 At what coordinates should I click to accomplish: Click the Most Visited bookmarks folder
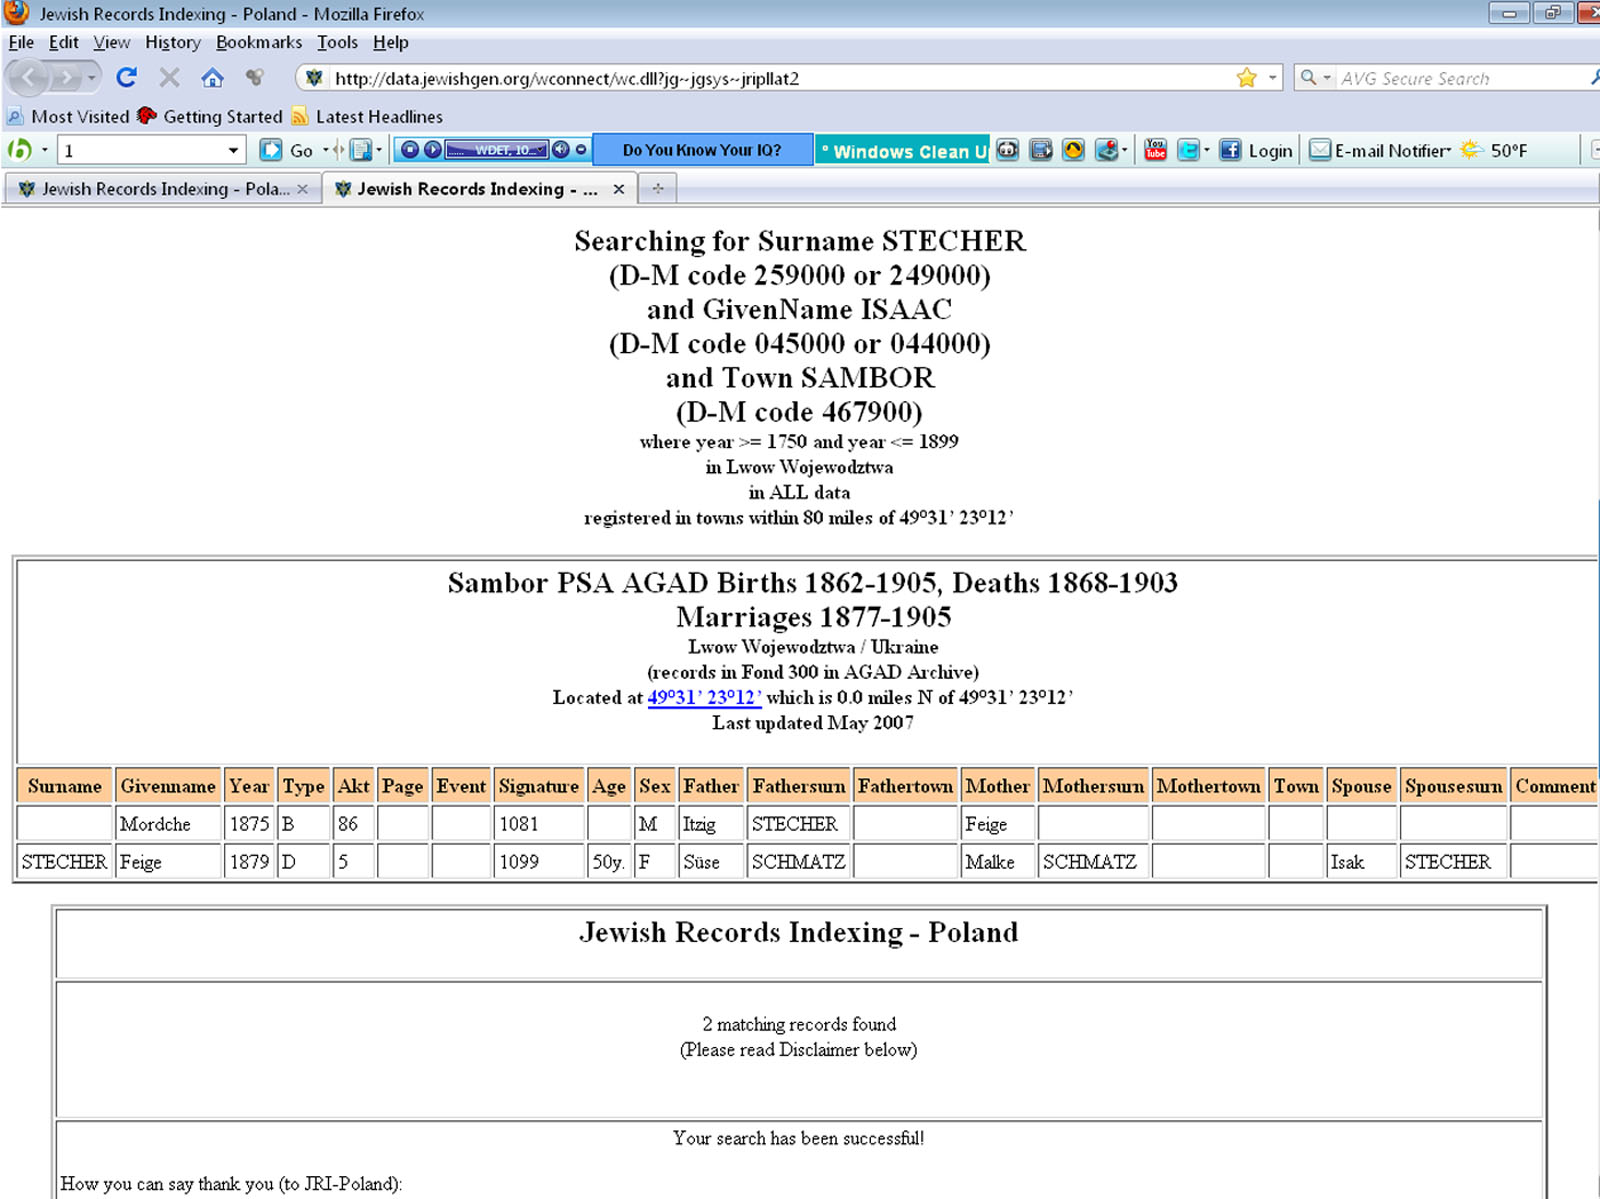(68, 116)
